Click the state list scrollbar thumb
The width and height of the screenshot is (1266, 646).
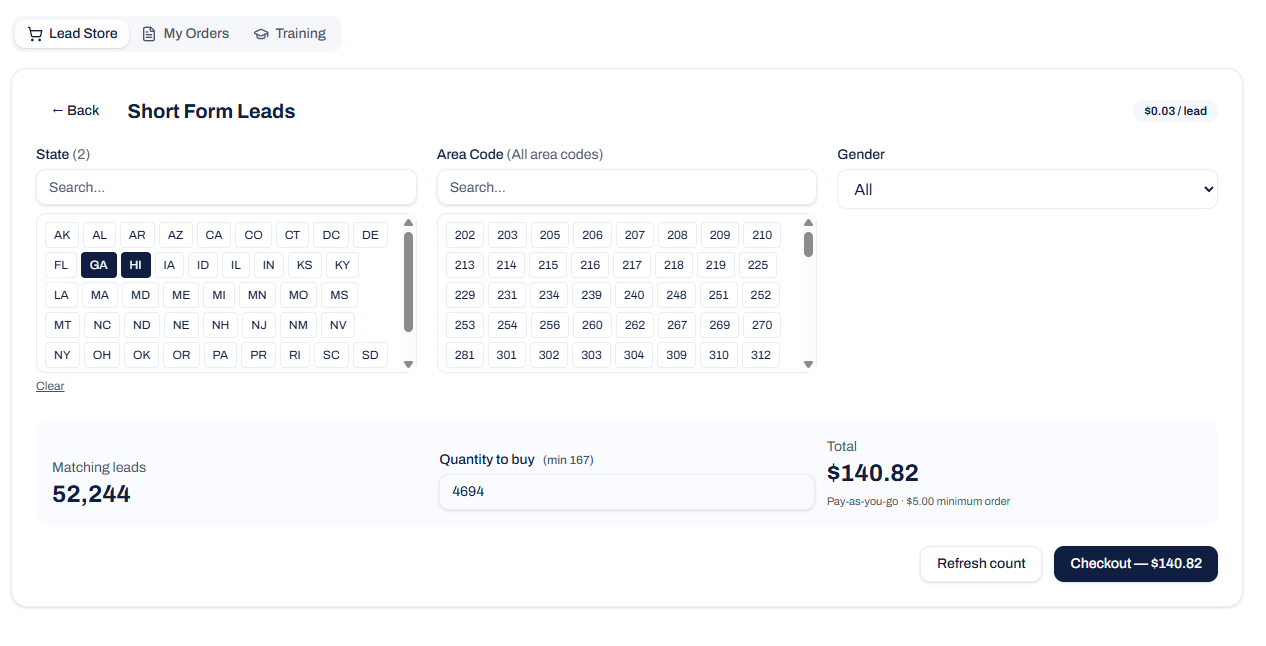click(x=408, y=282)
